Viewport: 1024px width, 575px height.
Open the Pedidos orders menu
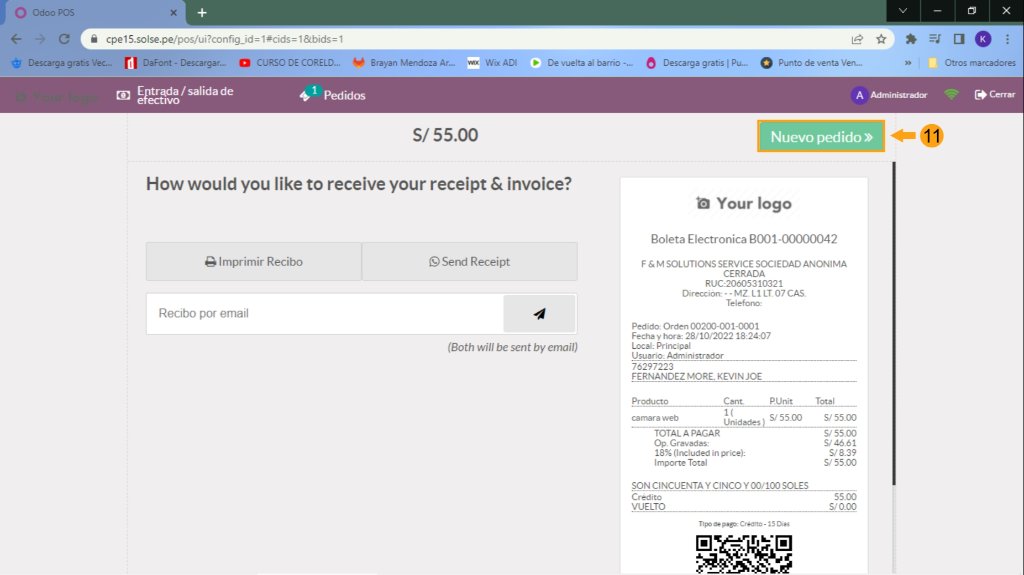pyautogui.click(x=334, y=95)
